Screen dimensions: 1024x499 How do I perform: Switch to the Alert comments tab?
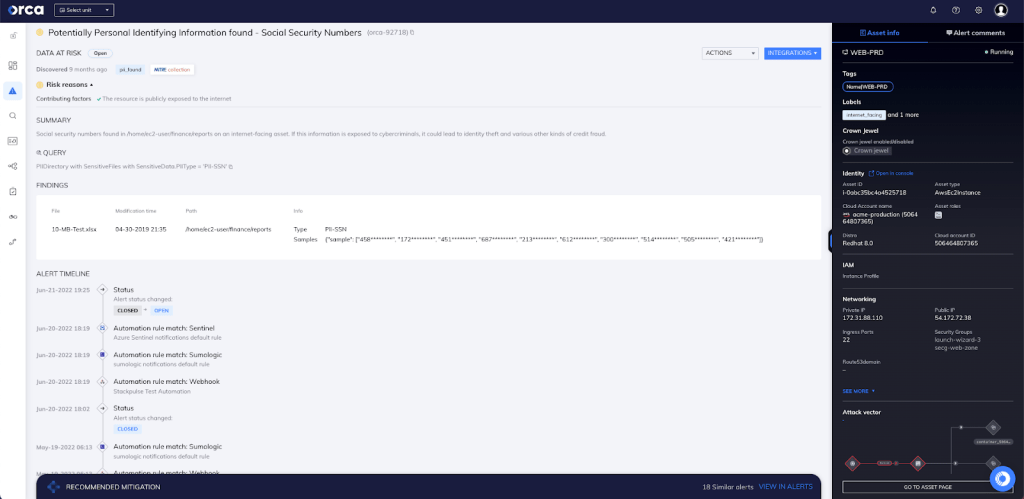click(975, 33)
